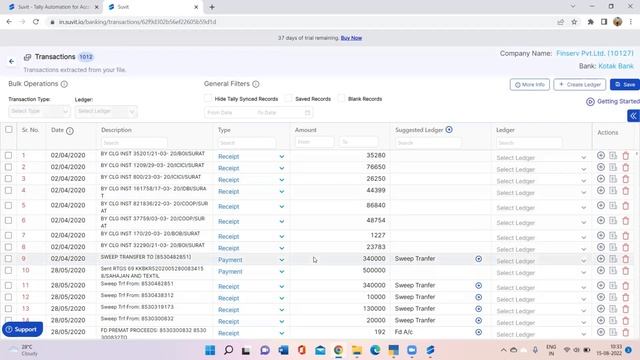Image resolution: width=640 pixels, height=360 pixels.
Task: Click the Date column info icon
Action: pos(70,131)
